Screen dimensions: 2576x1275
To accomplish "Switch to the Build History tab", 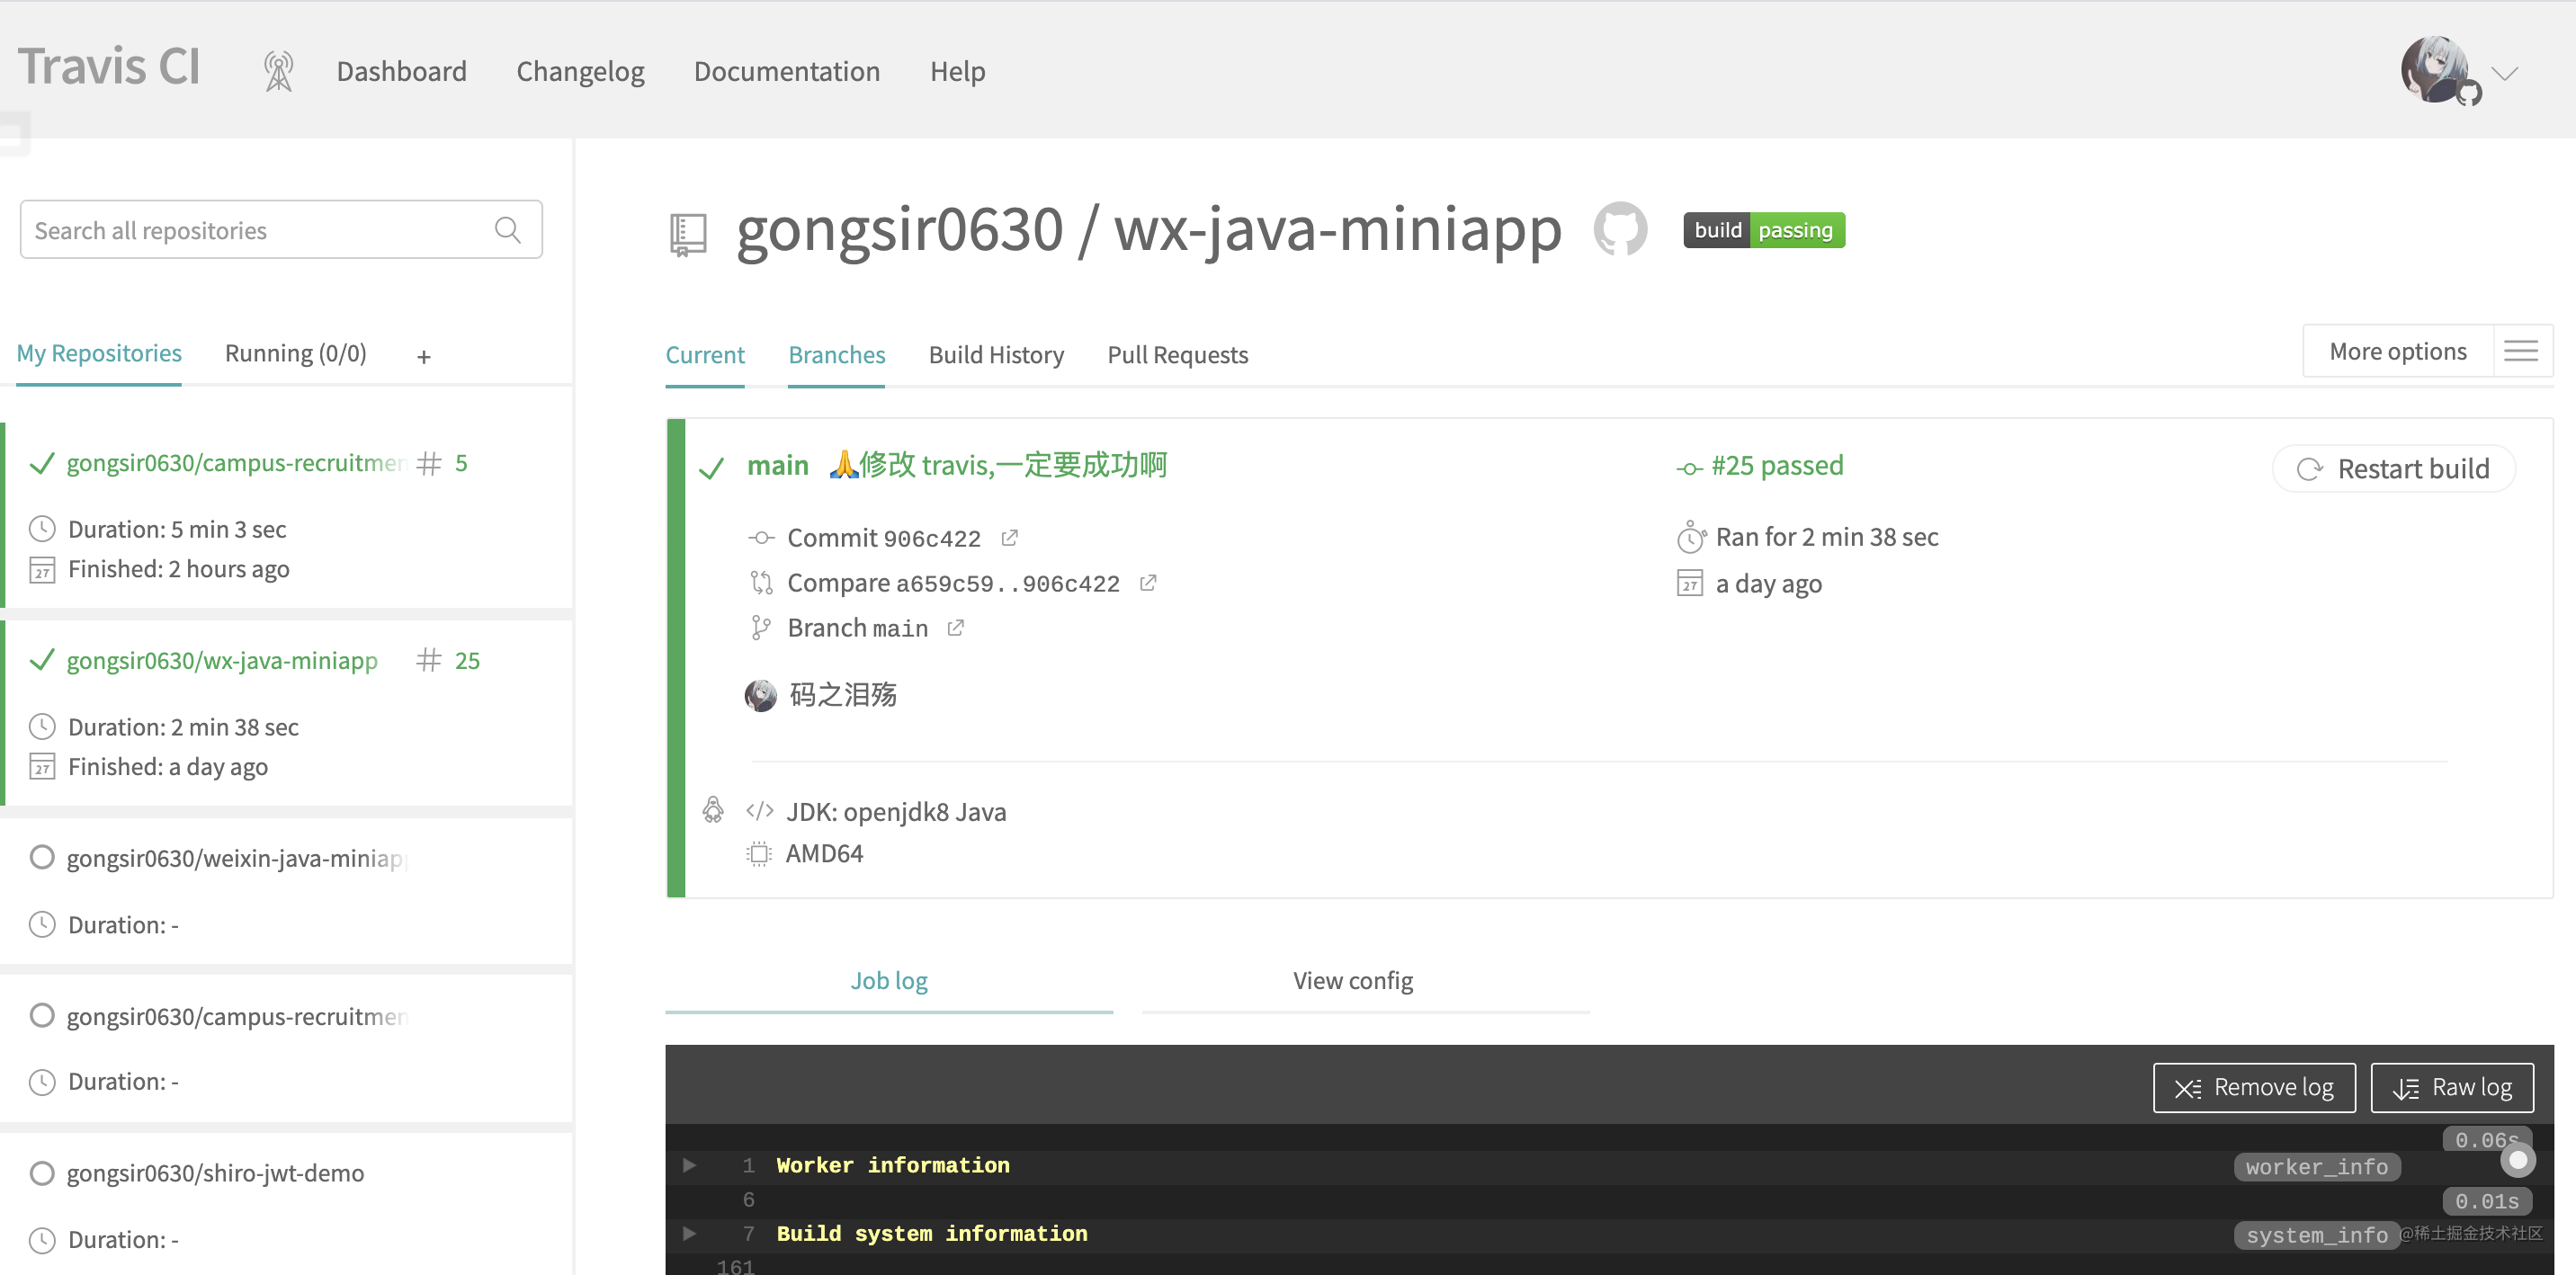I will (x=996, y=355).
